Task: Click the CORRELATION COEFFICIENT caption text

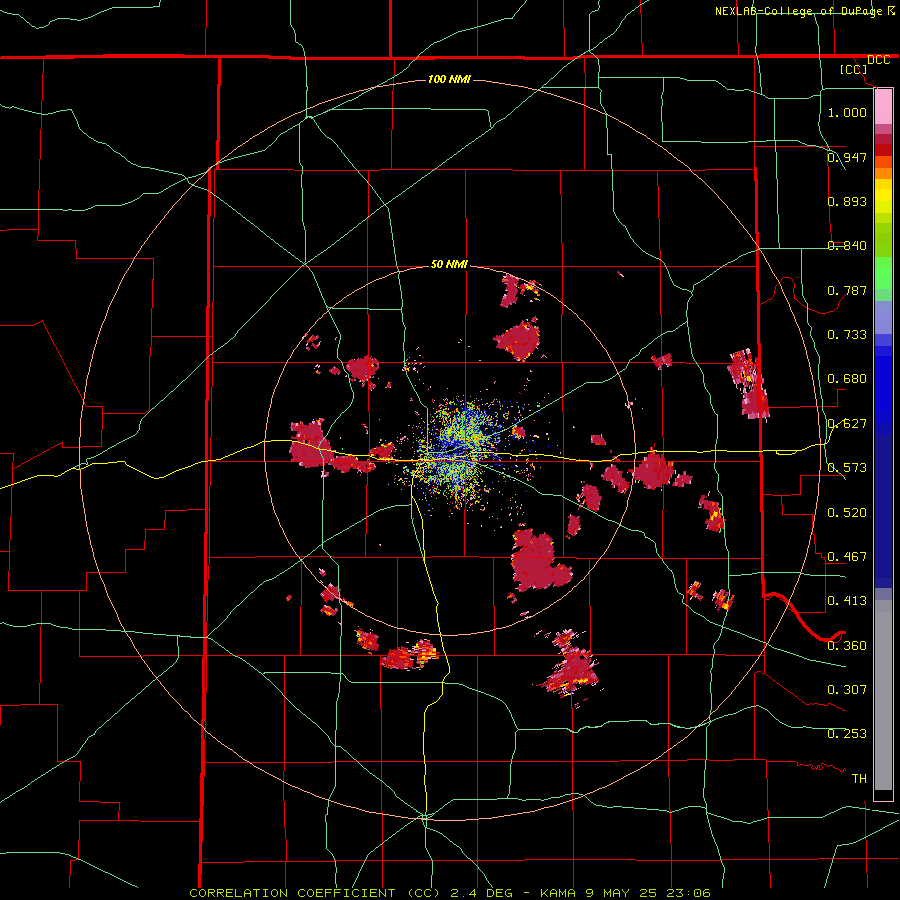Action: (x=296, y=893)
